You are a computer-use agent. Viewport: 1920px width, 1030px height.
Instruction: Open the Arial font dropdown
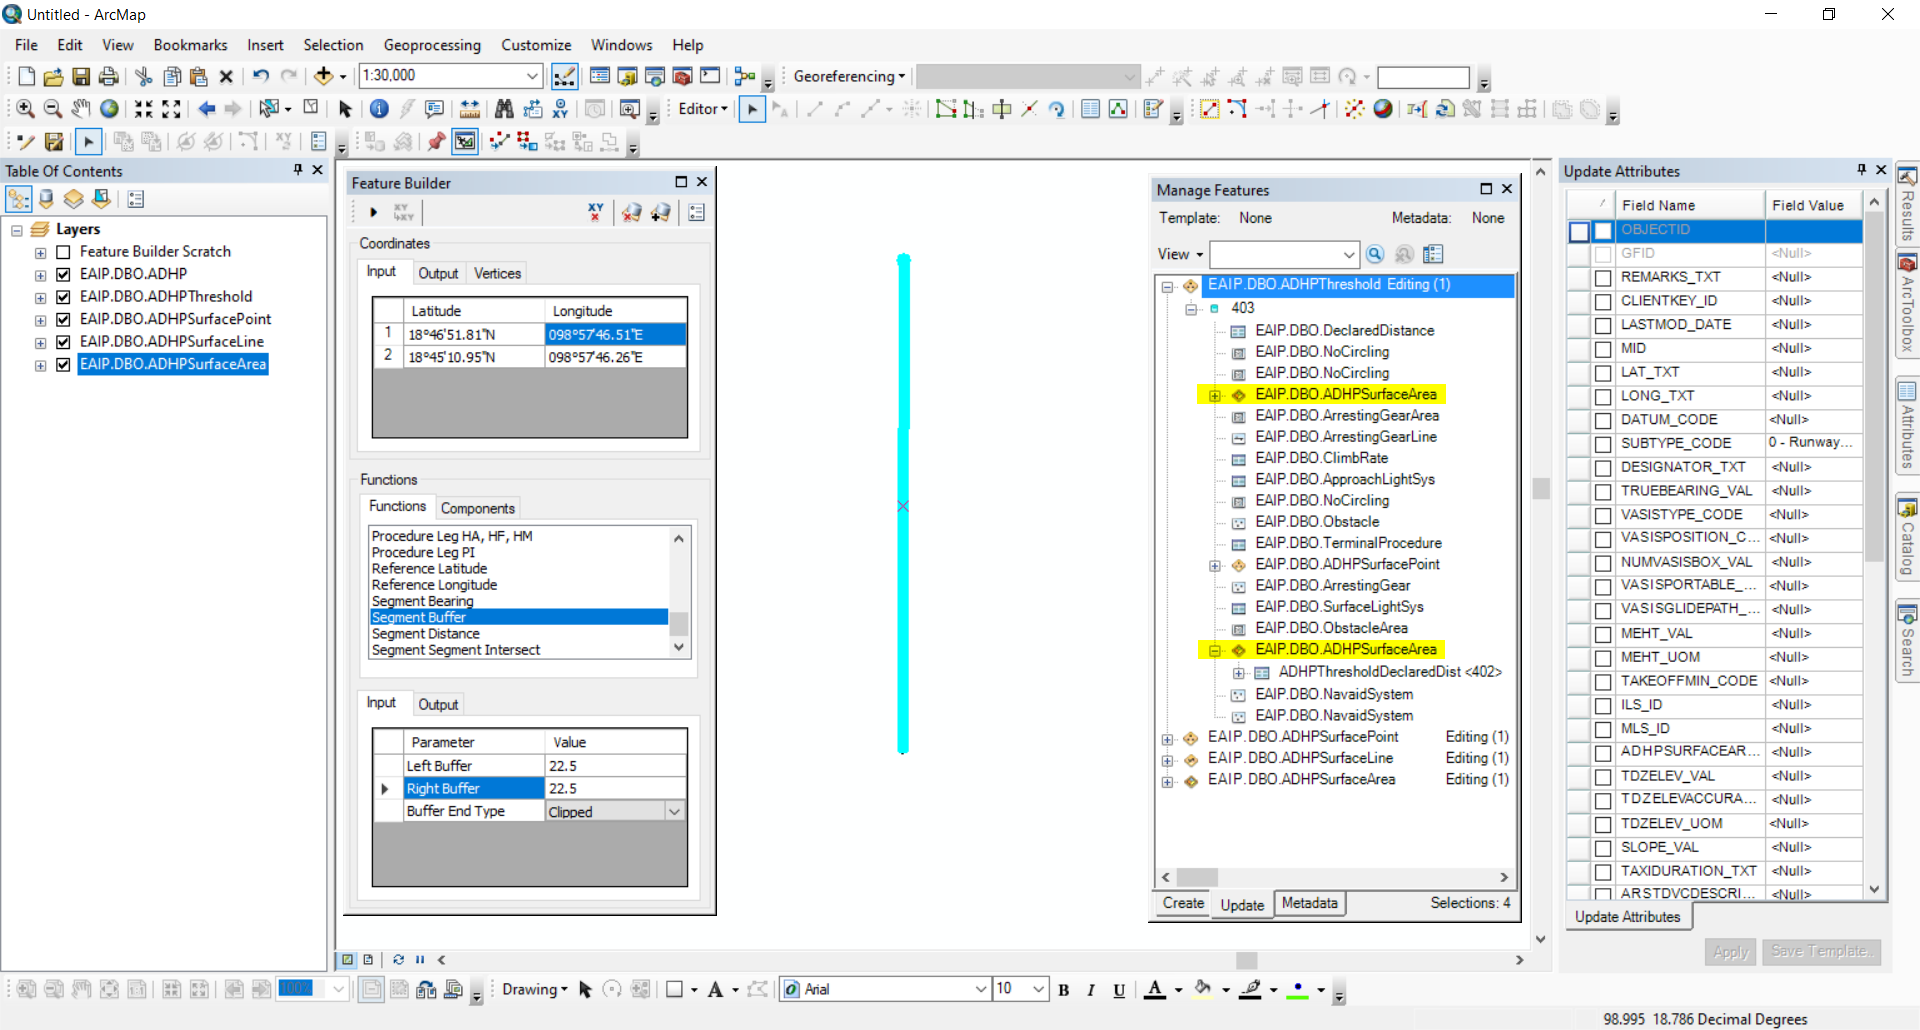[x=981, y=990]
